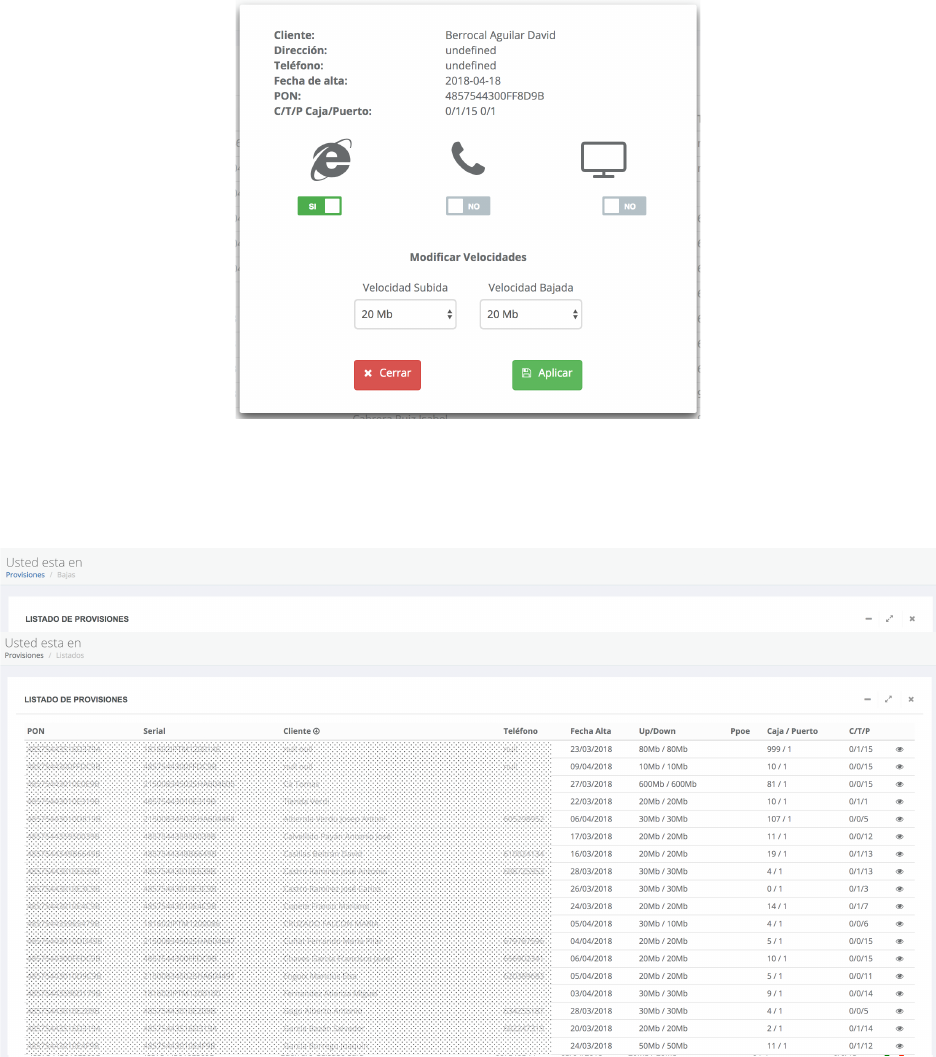Image resolution: width=936 pixels, height=1057 pixels.
Task: View eye icon for 0/0/11 row
Action: 900,976
